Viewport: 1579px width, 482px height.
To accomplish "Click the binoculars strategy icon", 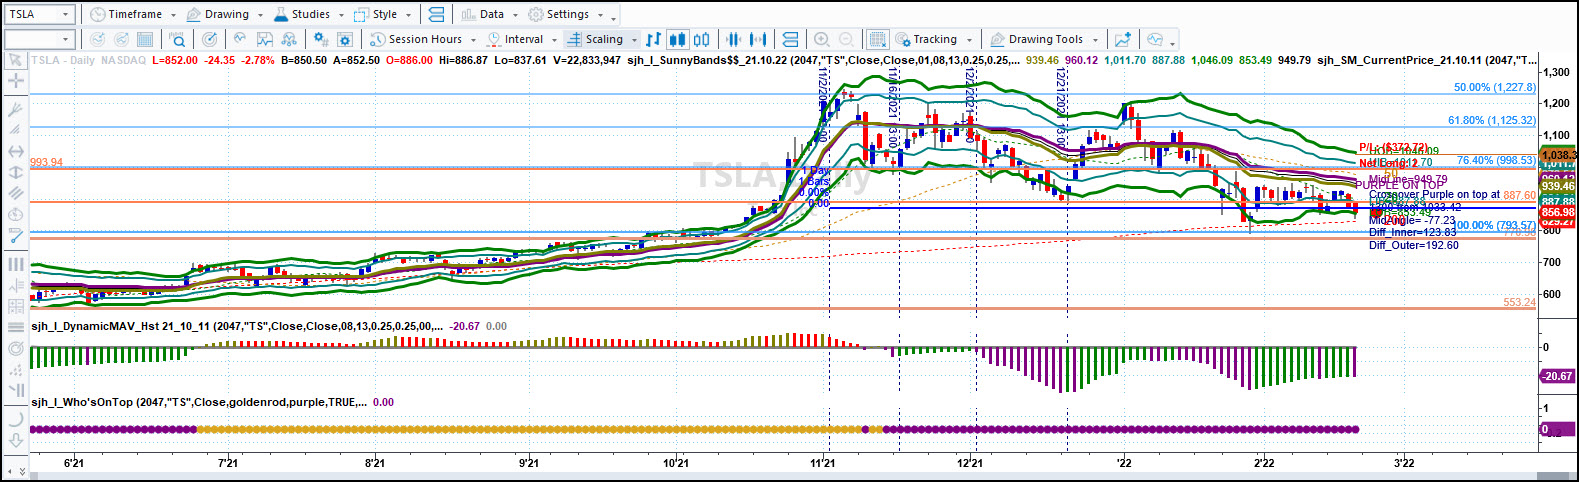I will click(289, 39).
